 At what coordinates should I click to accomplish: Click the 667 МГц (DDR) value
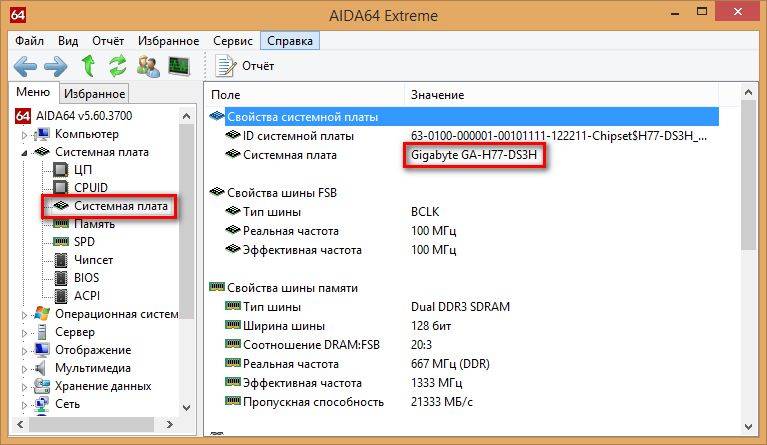450,364
